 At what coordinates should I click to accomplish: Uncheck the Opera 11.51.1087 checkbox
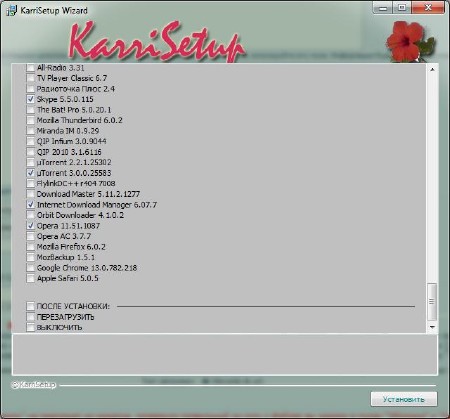(30, 226)
